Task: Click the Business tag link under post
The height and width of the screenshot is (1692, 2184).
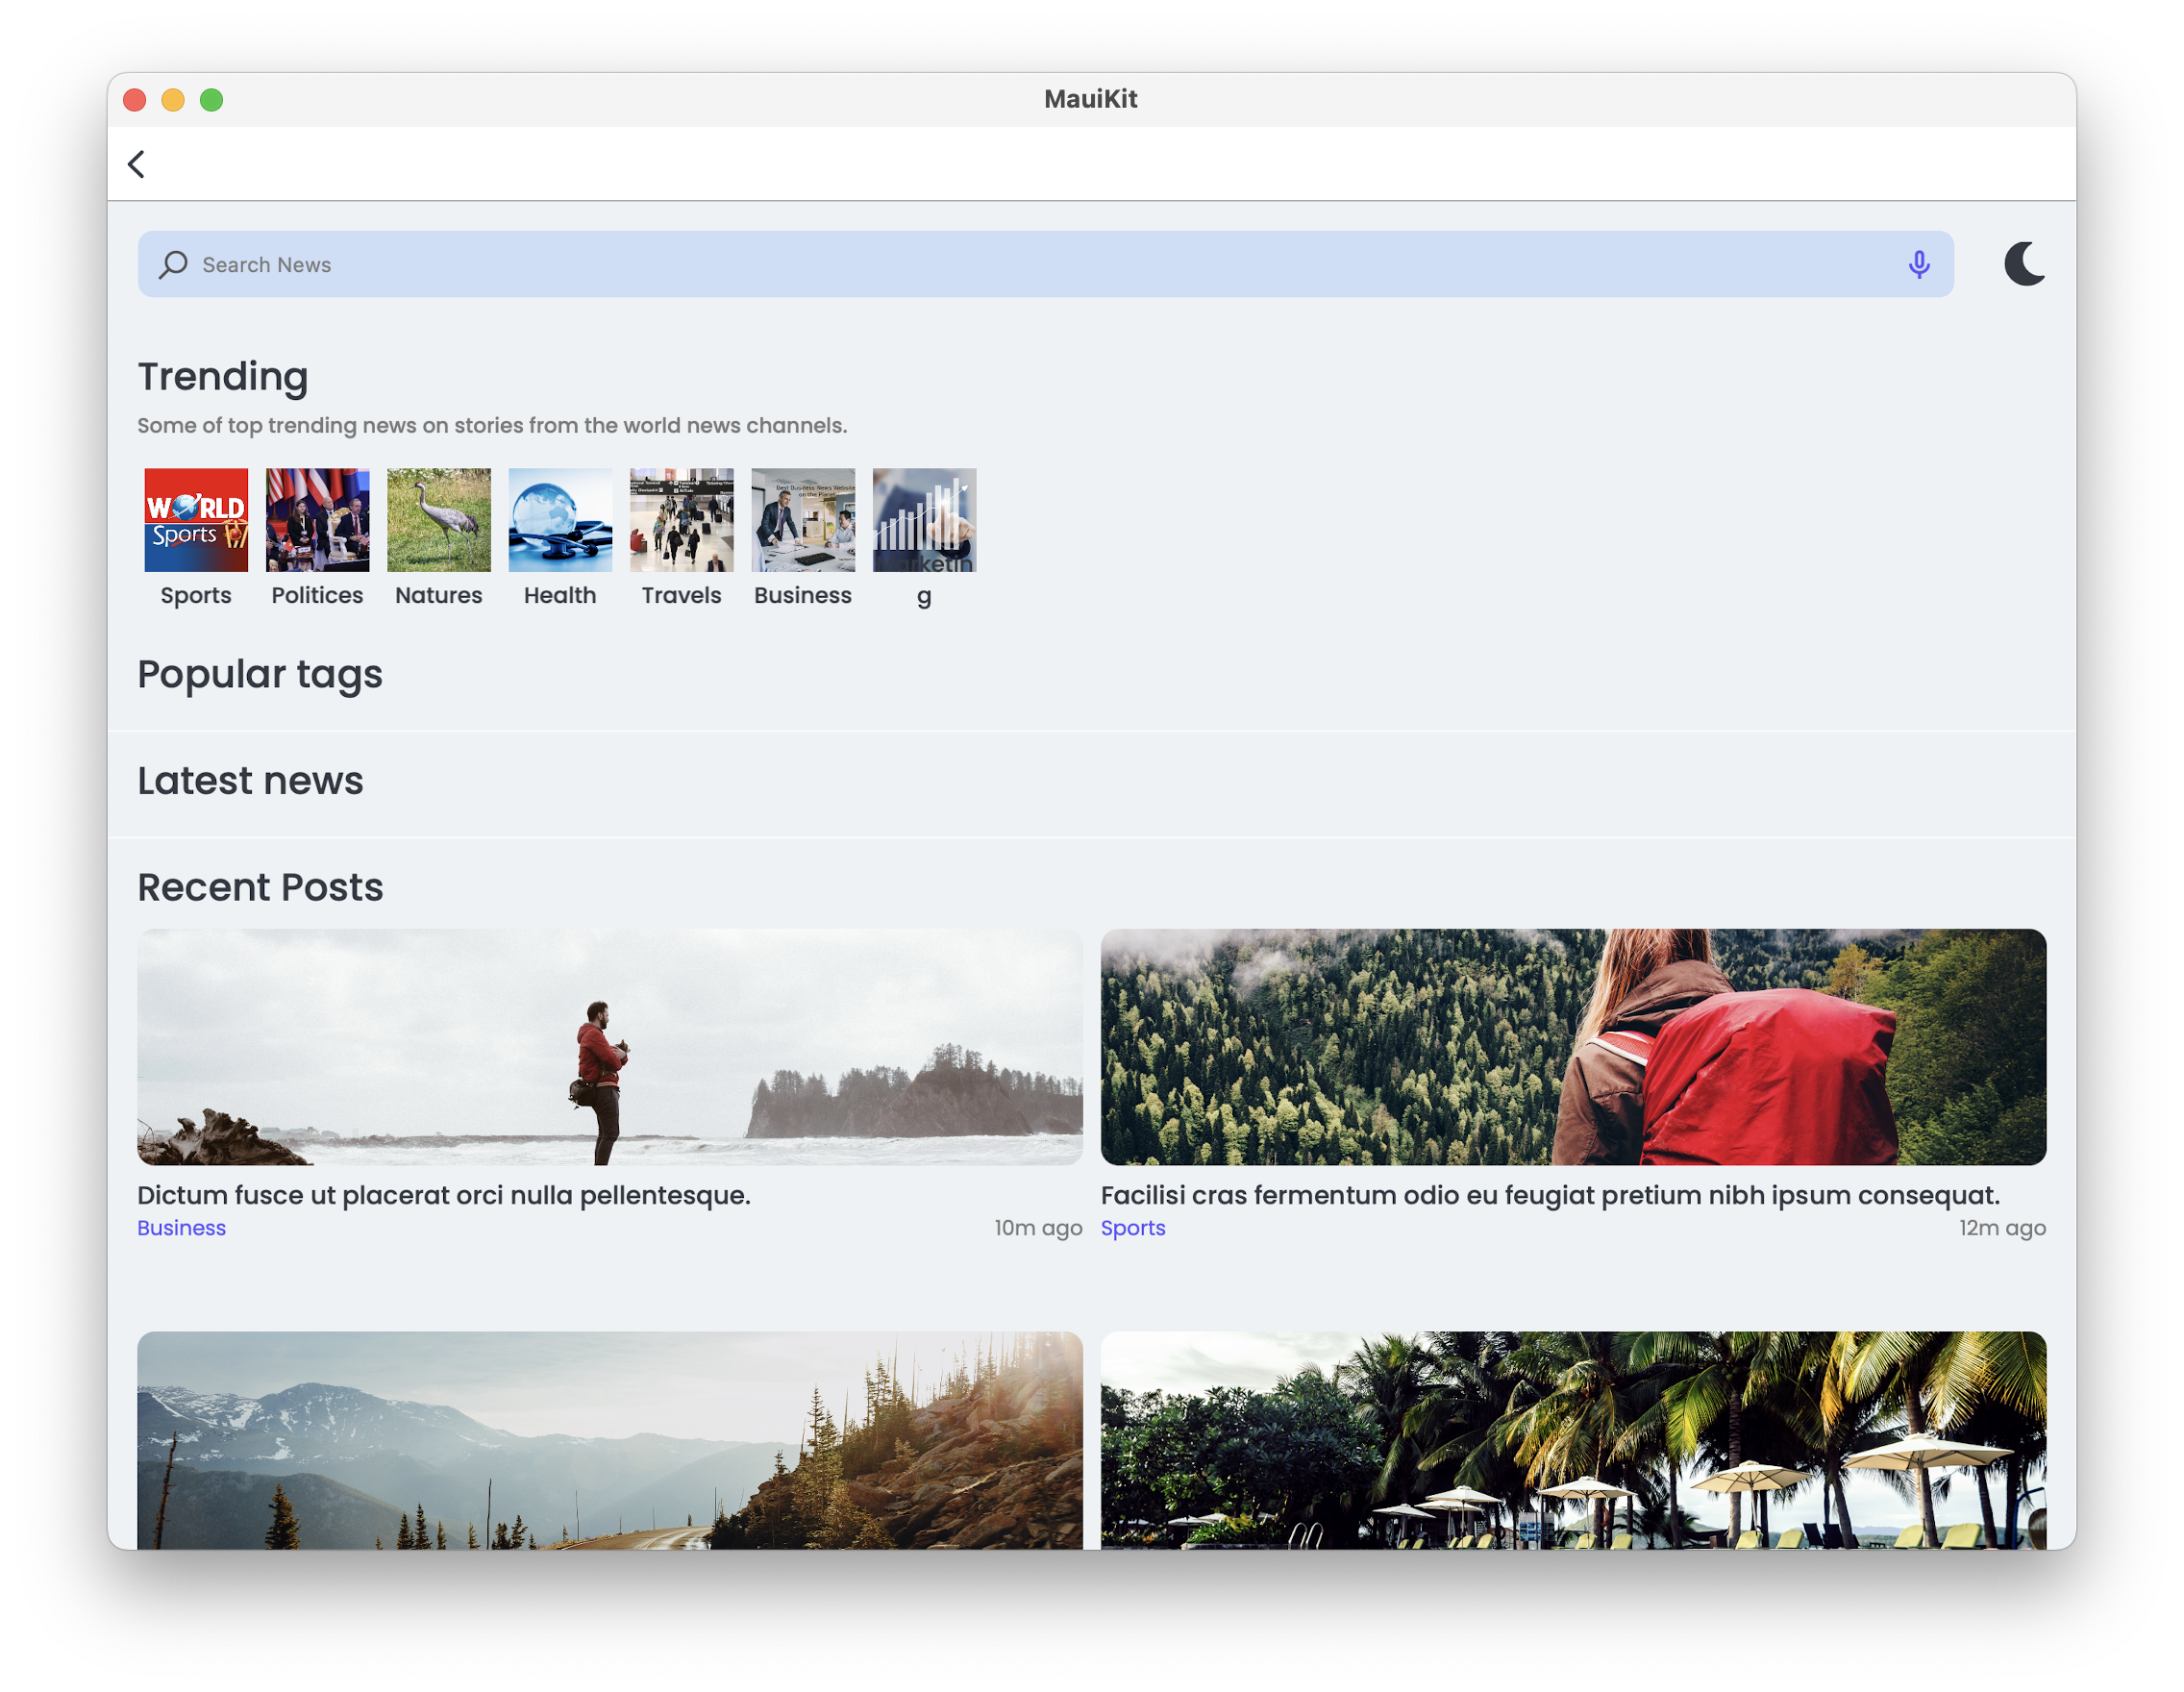Action: pyautogui.click(x=181, y=1228)
